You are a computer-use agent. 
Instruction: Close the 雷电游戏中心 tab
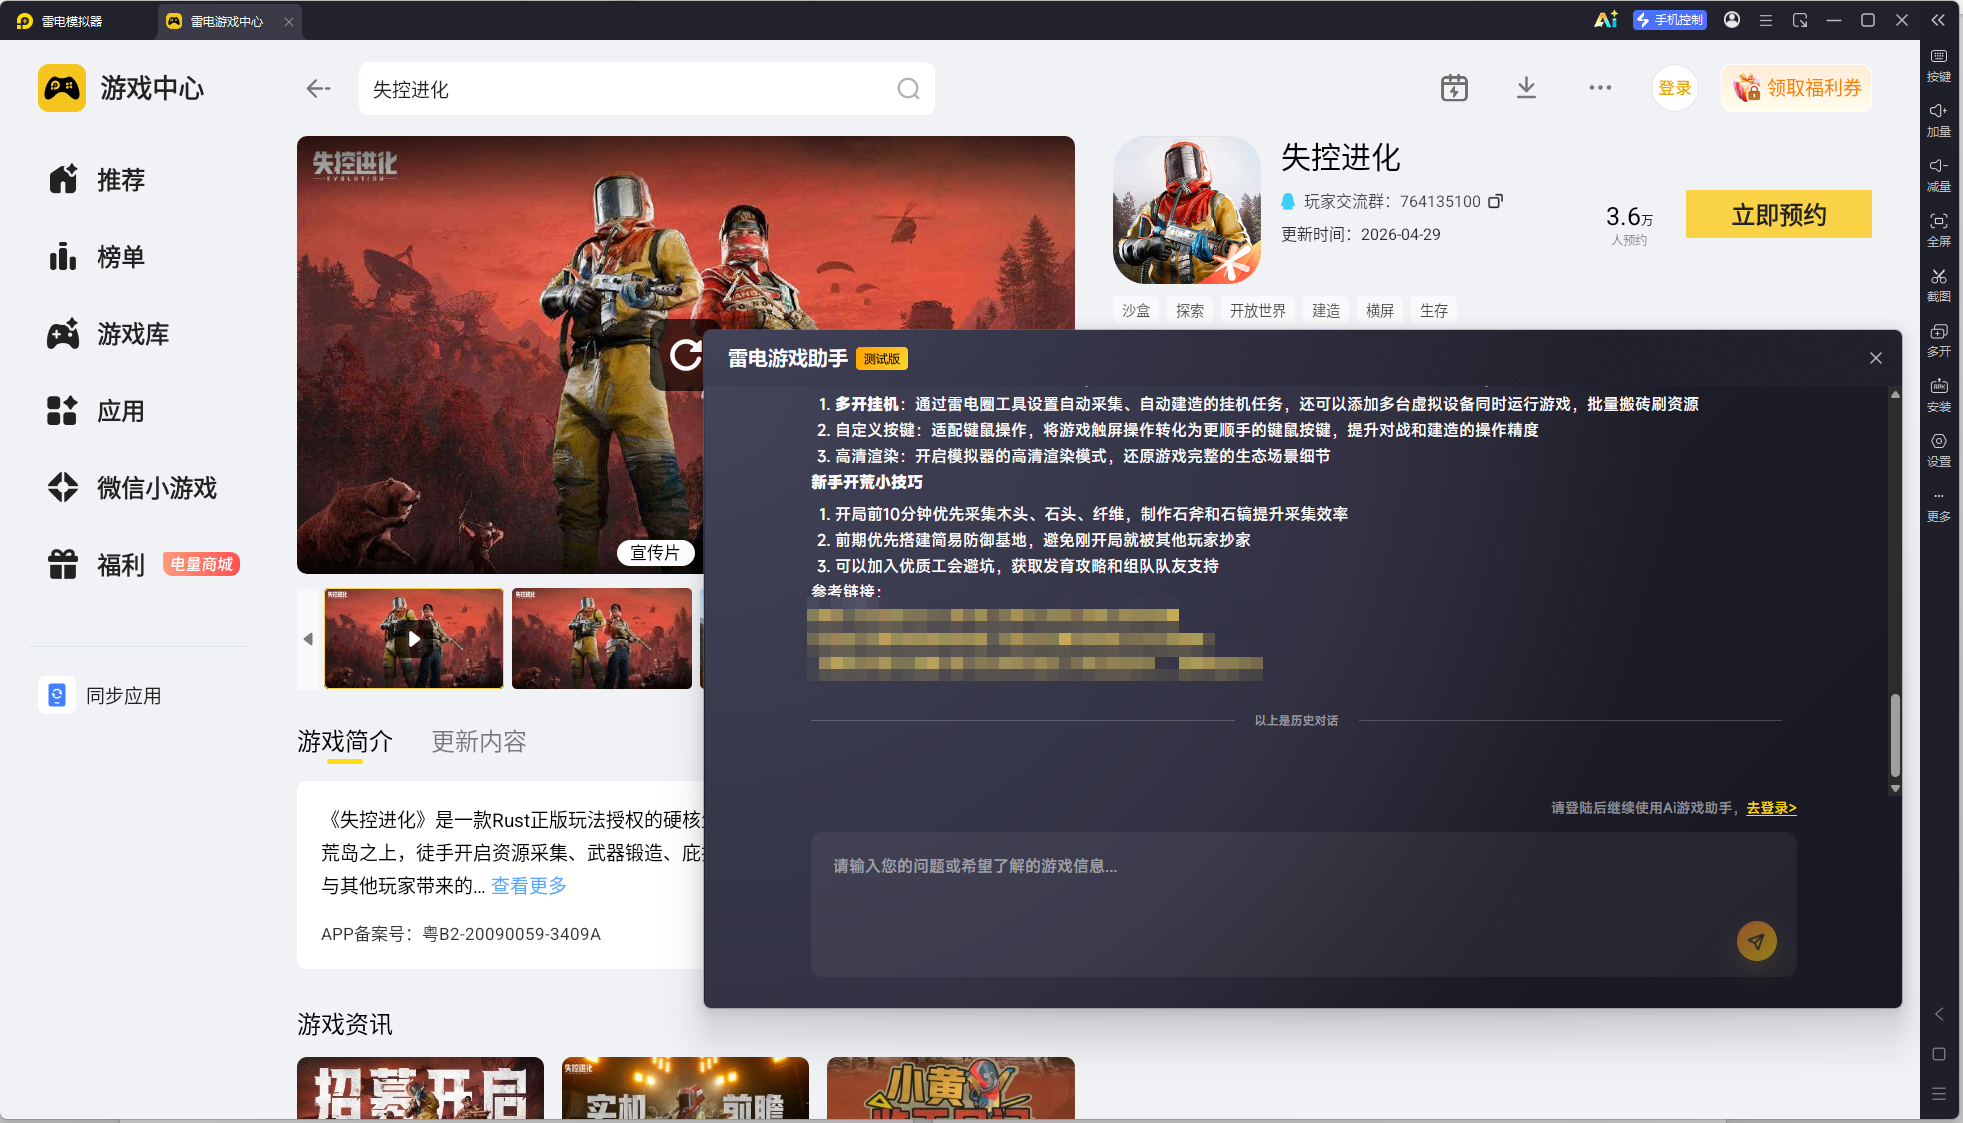(x=289, y=22)
